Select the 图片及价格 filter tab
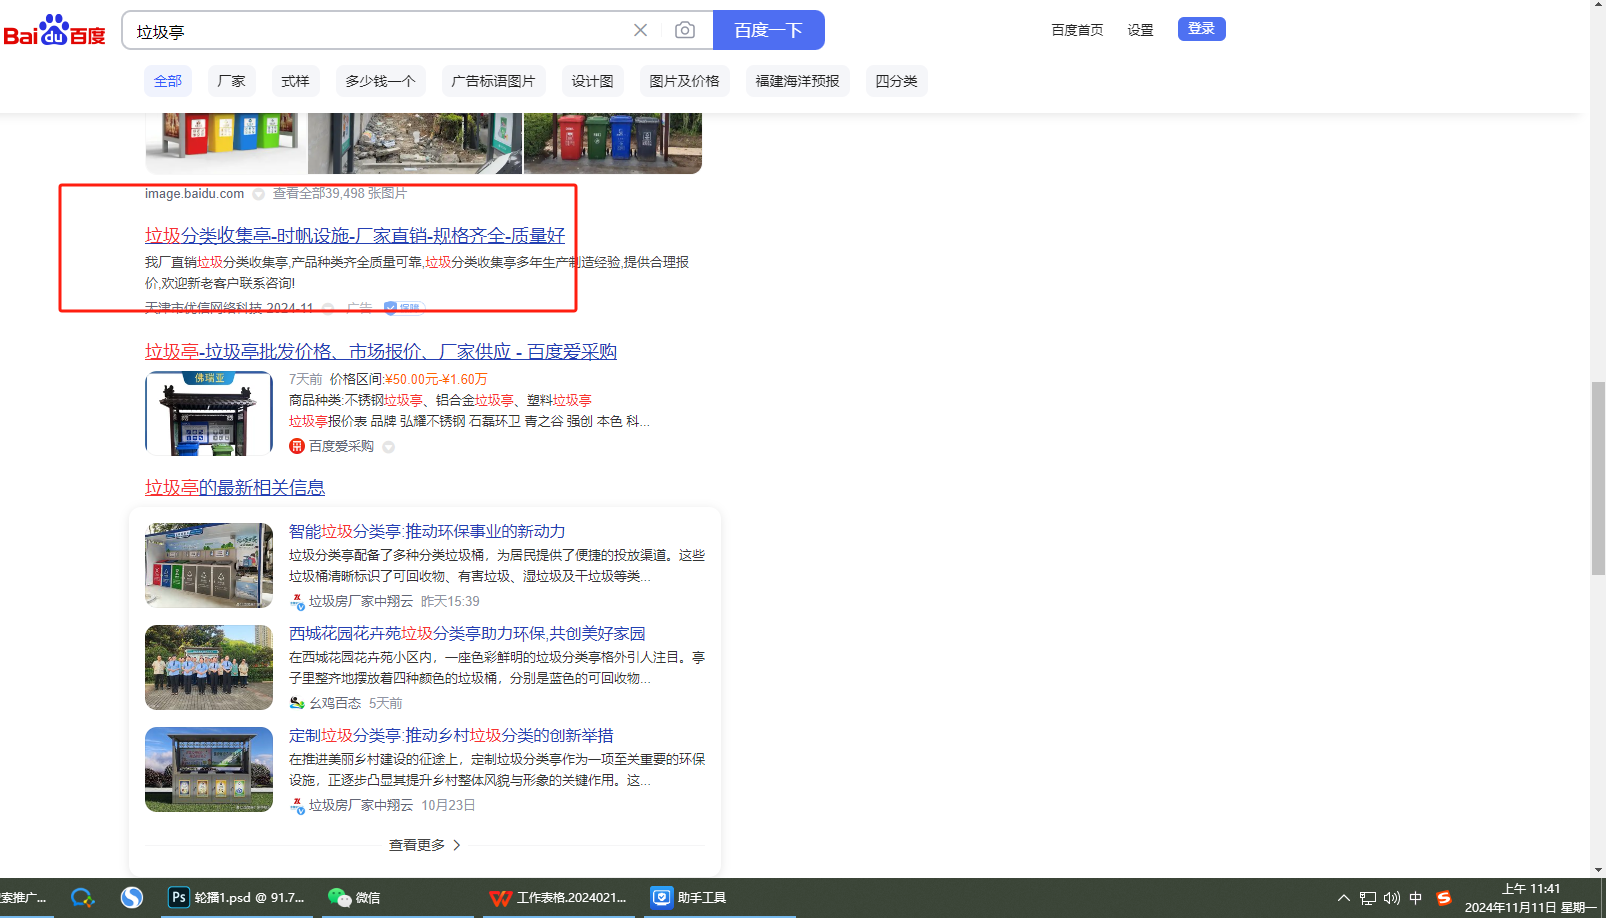This screenshot has height=918, width=1606. tap(684, 81)
